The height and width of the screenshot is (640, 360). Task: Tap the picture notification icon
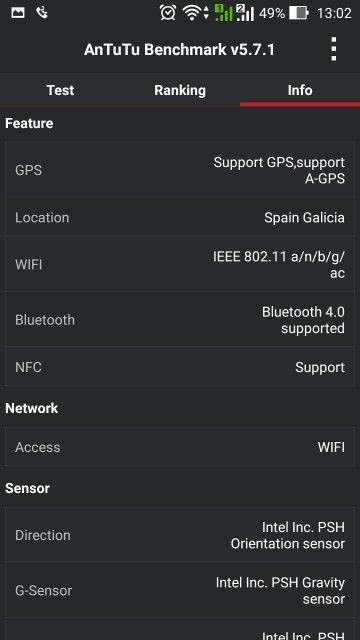point(18,13)
